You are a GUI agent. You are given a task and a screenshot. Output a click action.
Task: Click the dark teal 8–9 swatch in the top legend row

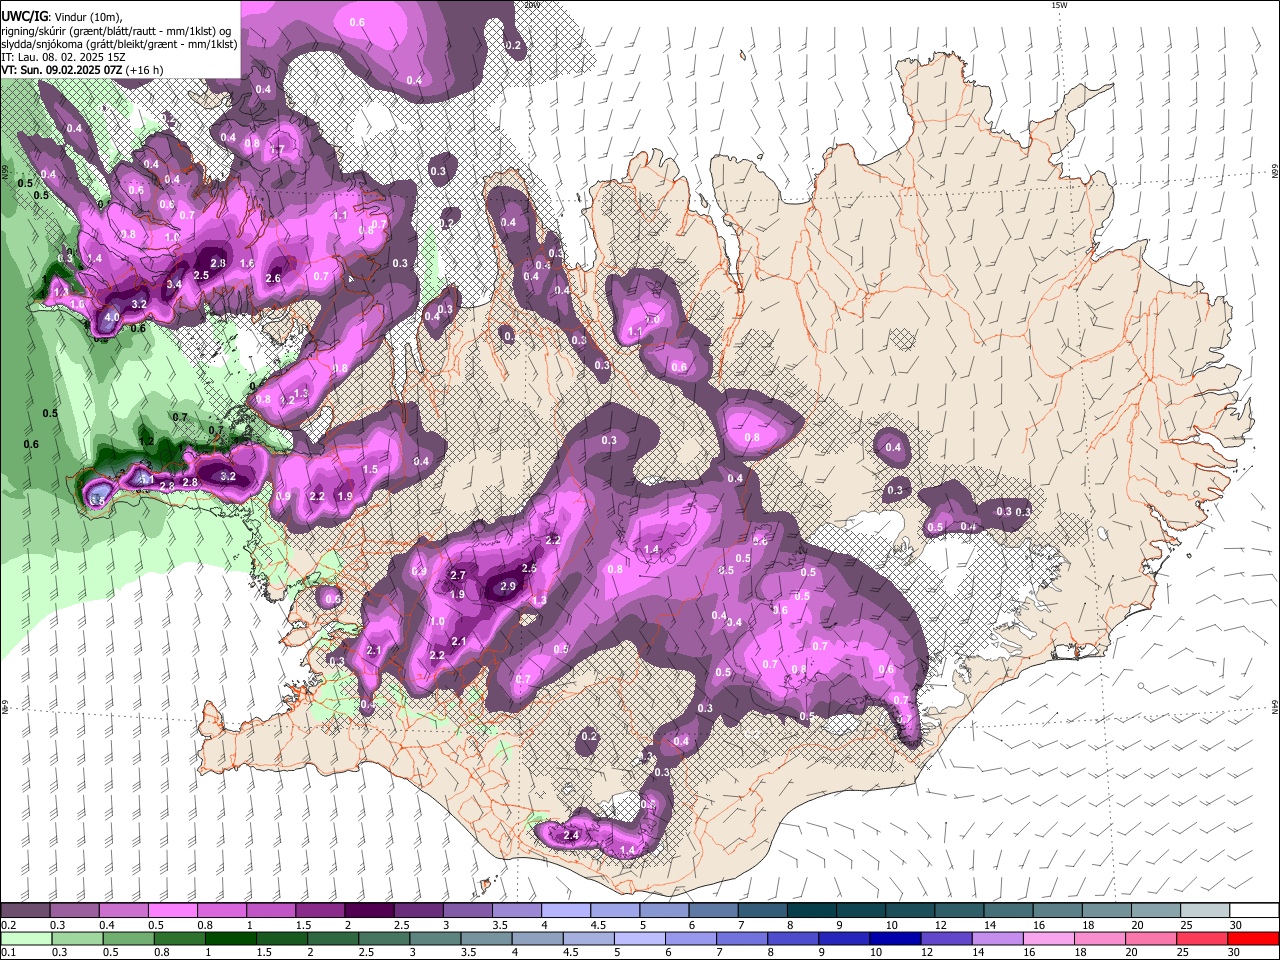click(811, 911)
